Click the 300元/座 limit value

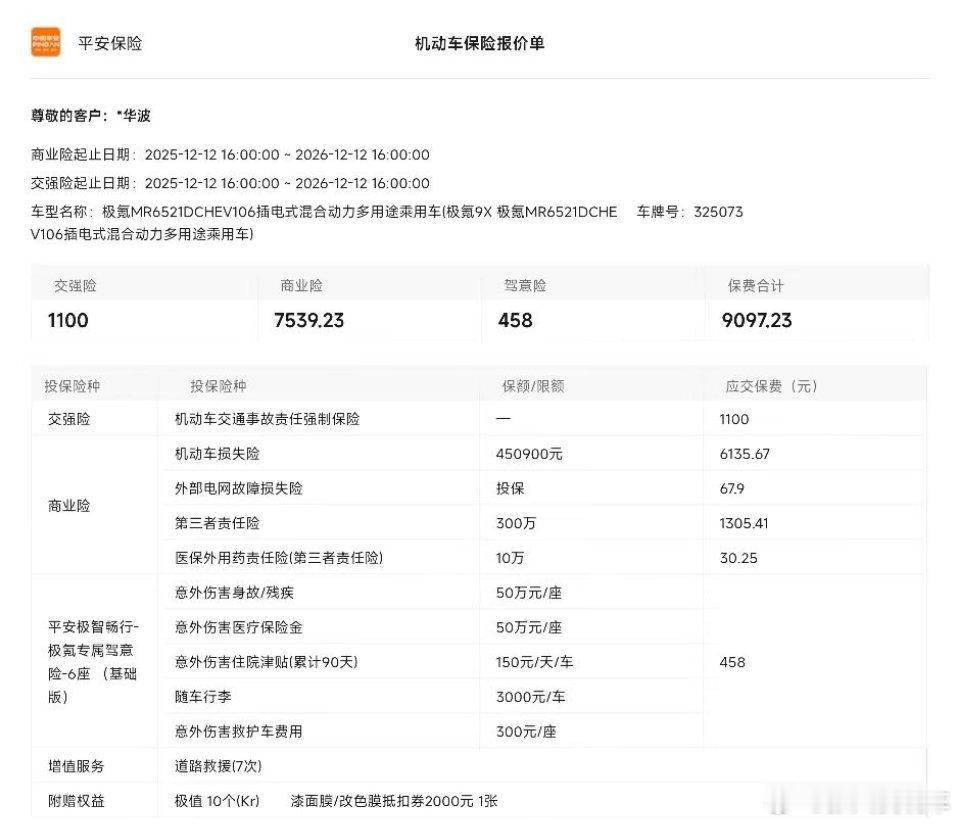[x=526, y=732]
